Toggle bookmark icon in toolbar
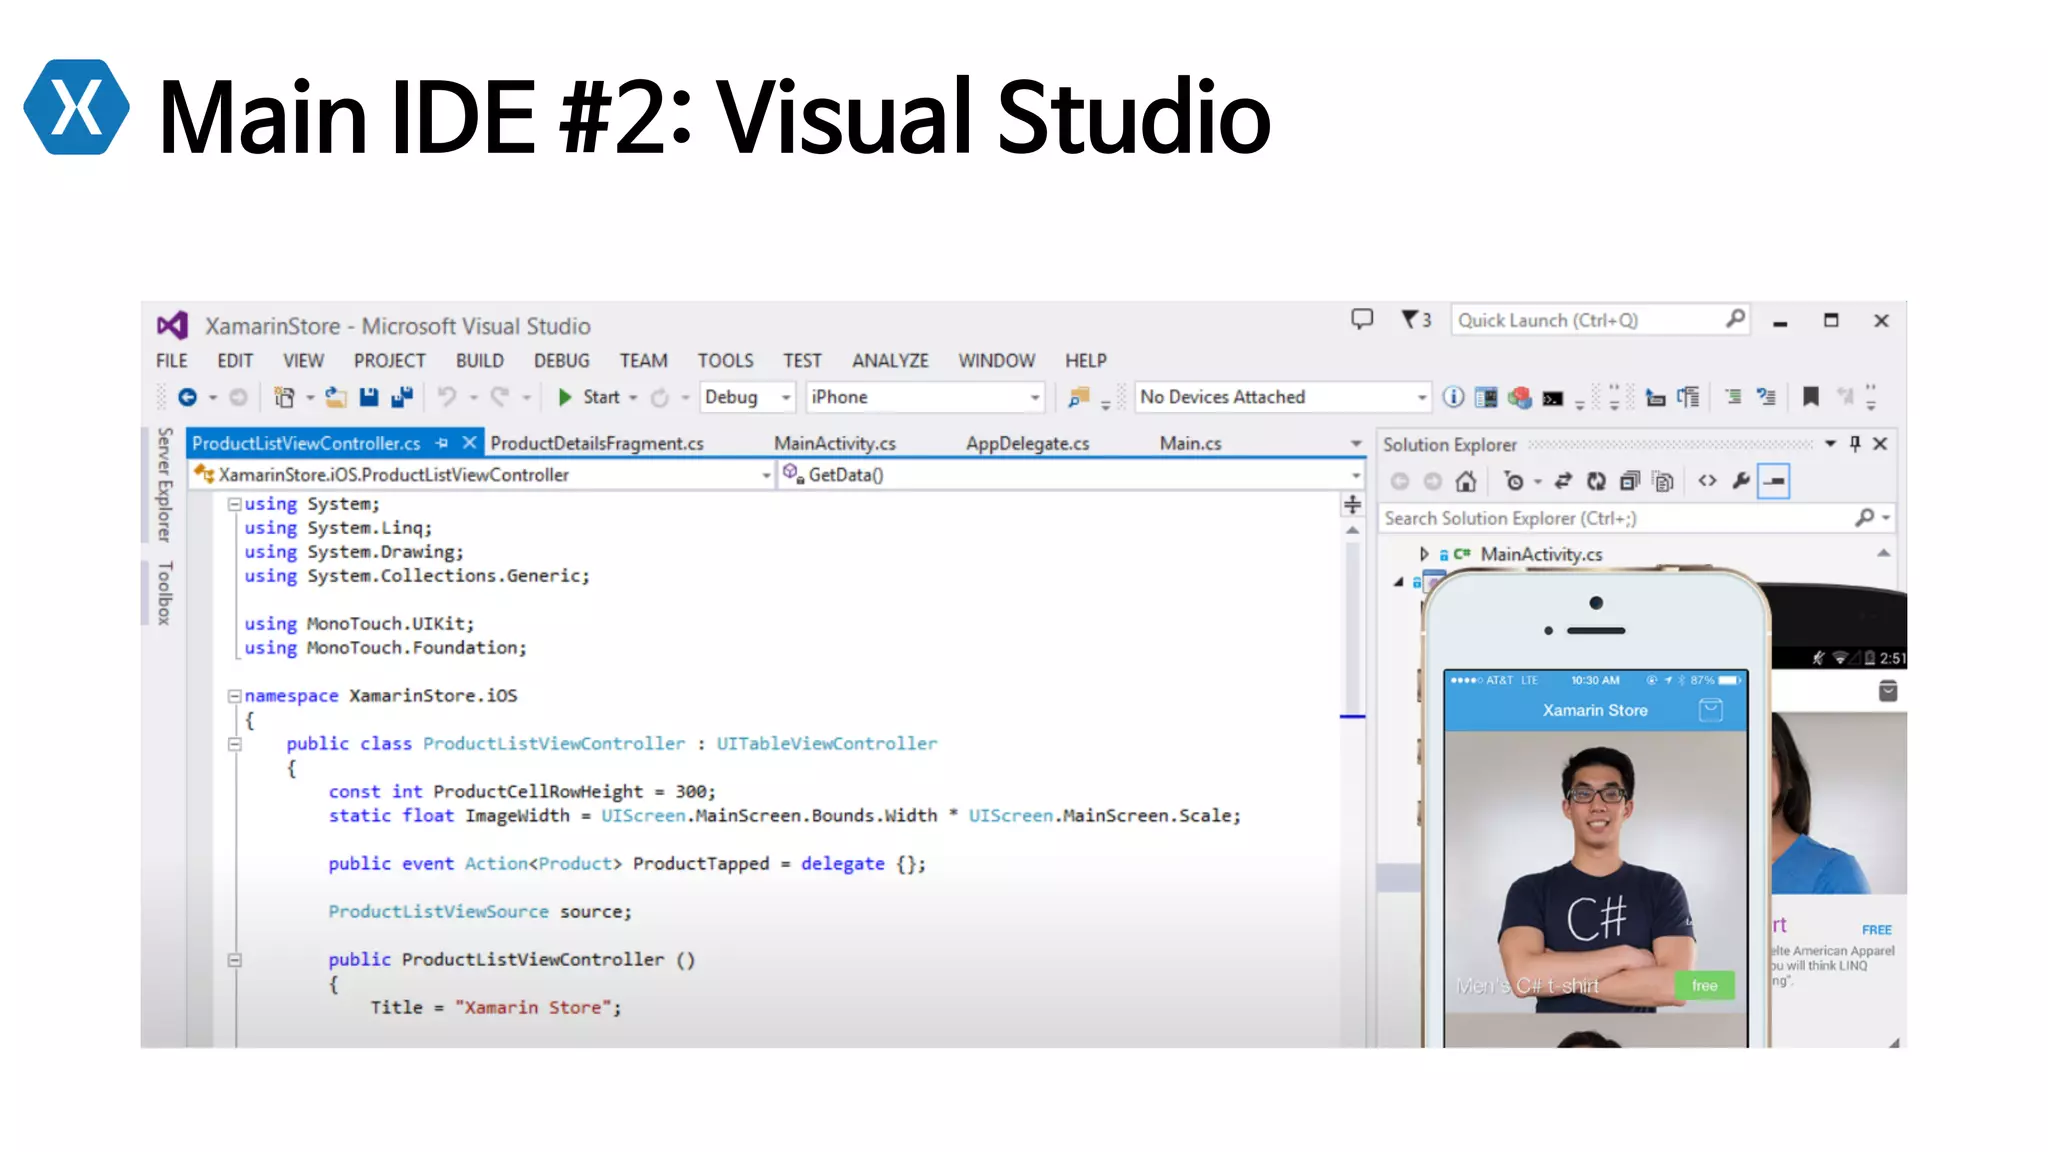This screenshot has height=1152, width=2048. point(1810,397)
